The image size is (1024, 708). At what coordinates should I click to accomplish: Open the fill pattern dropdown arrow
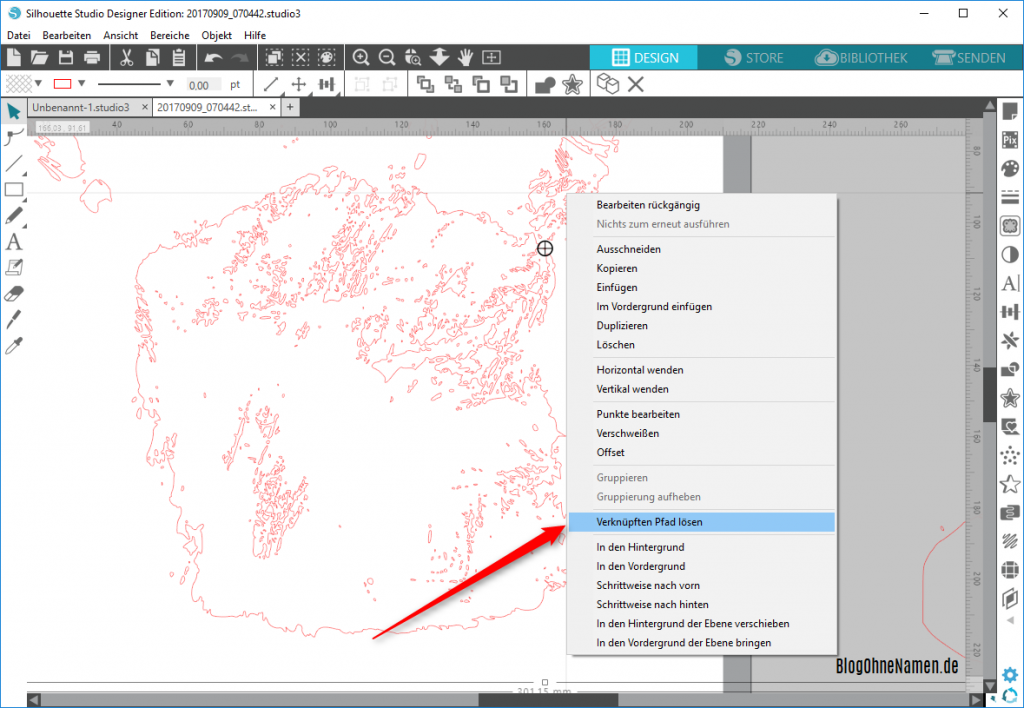coord(38,84)
